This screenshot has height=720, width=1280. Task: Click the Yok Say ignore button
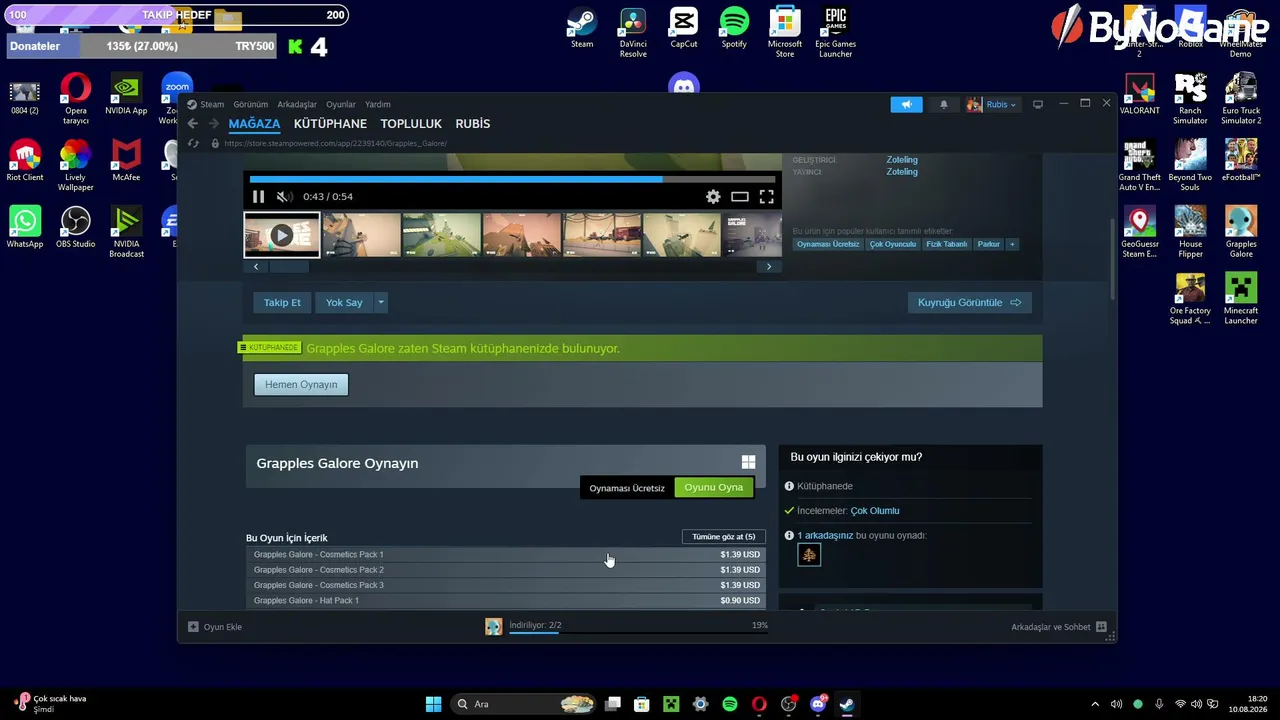344,302
